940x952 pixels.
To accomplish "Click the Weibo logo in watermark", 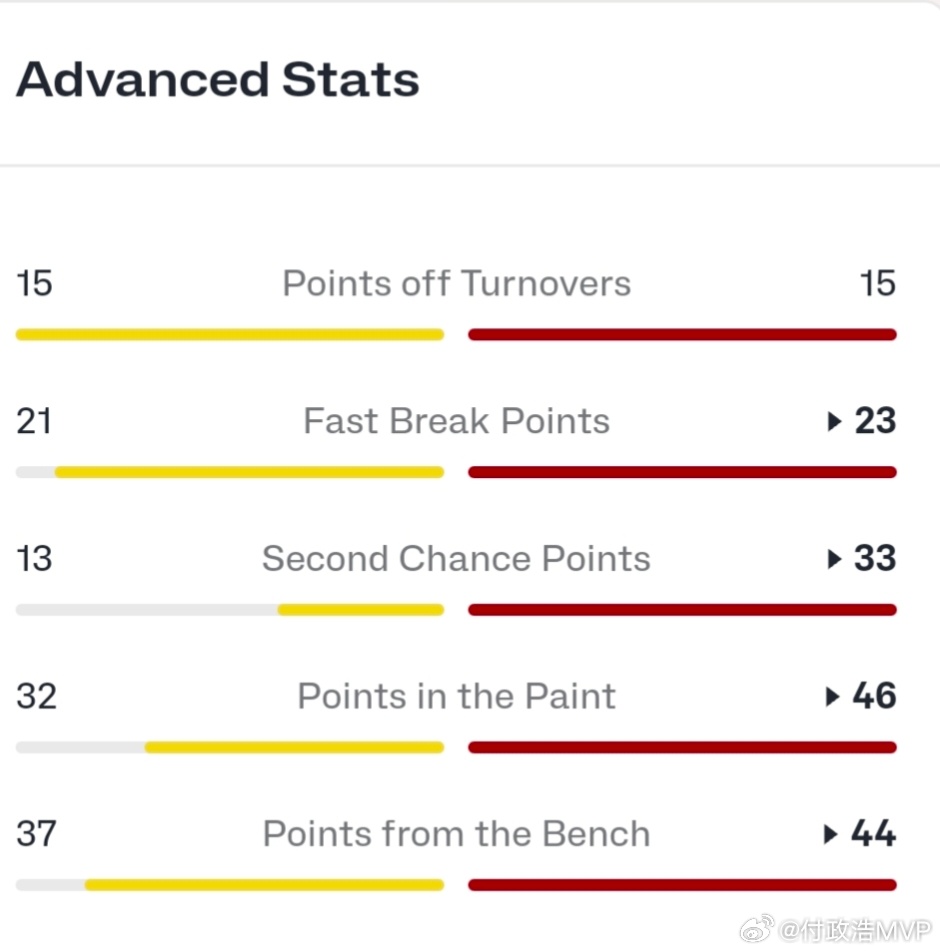I will (x=756, y=930).
